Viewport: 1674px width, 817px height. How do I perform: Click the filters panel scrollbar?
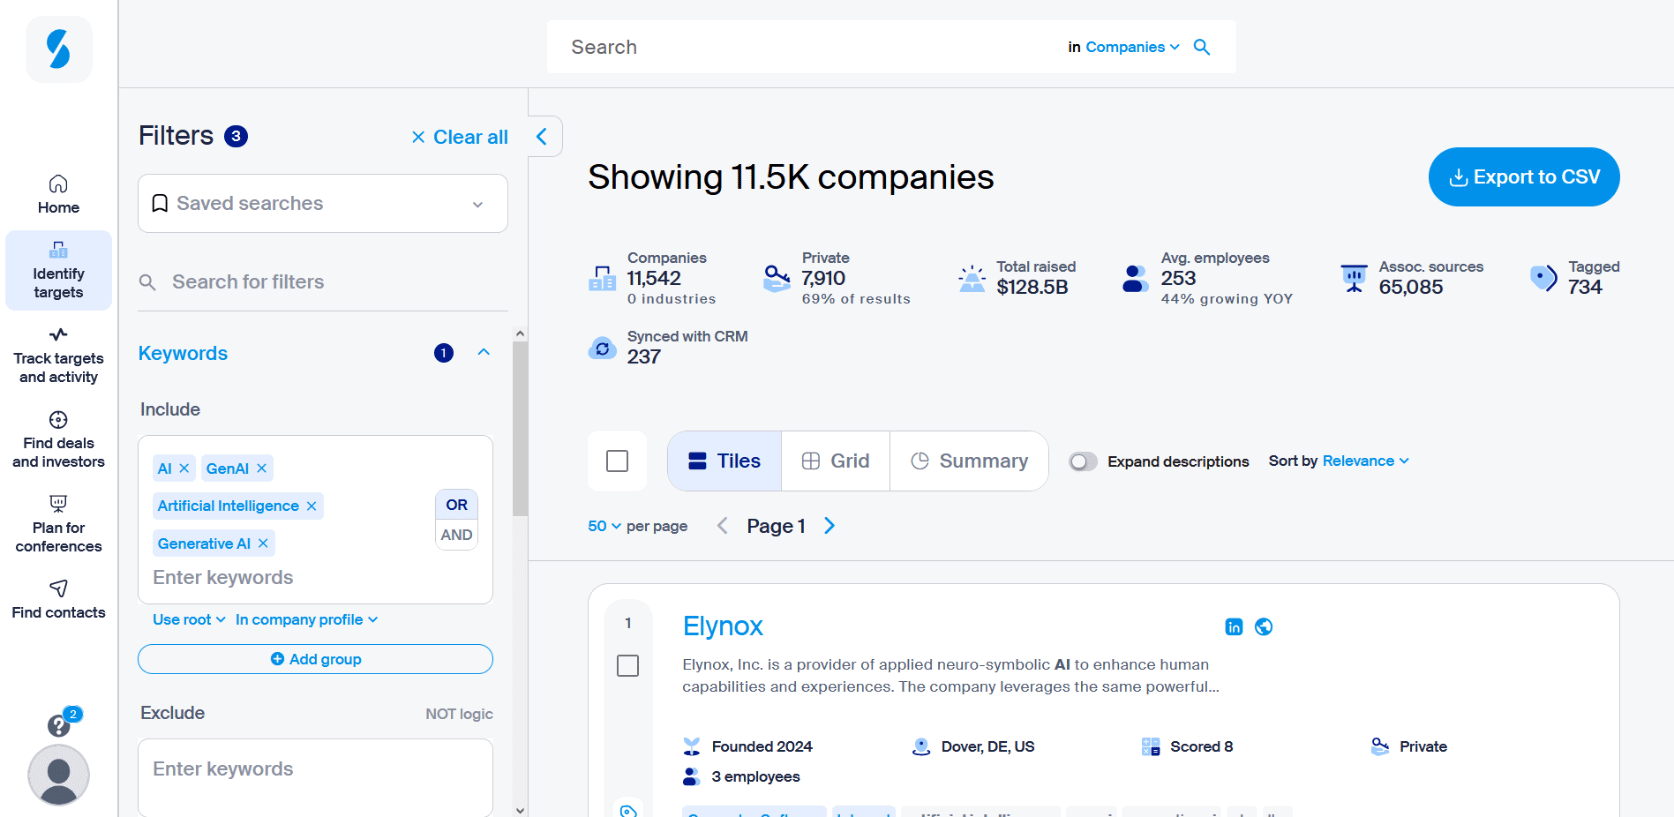pos(520,429)
